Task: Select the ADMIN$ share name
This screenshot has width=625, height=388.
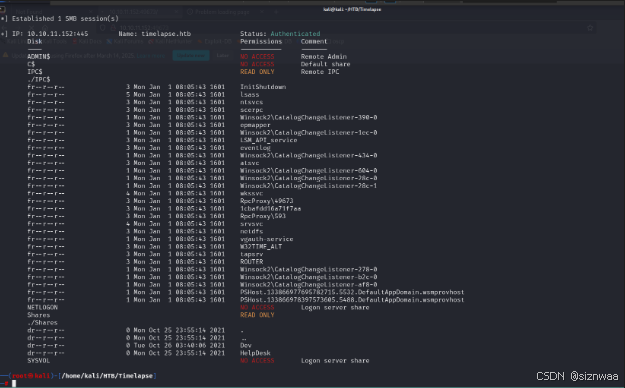Action: (x=39, y=57)
